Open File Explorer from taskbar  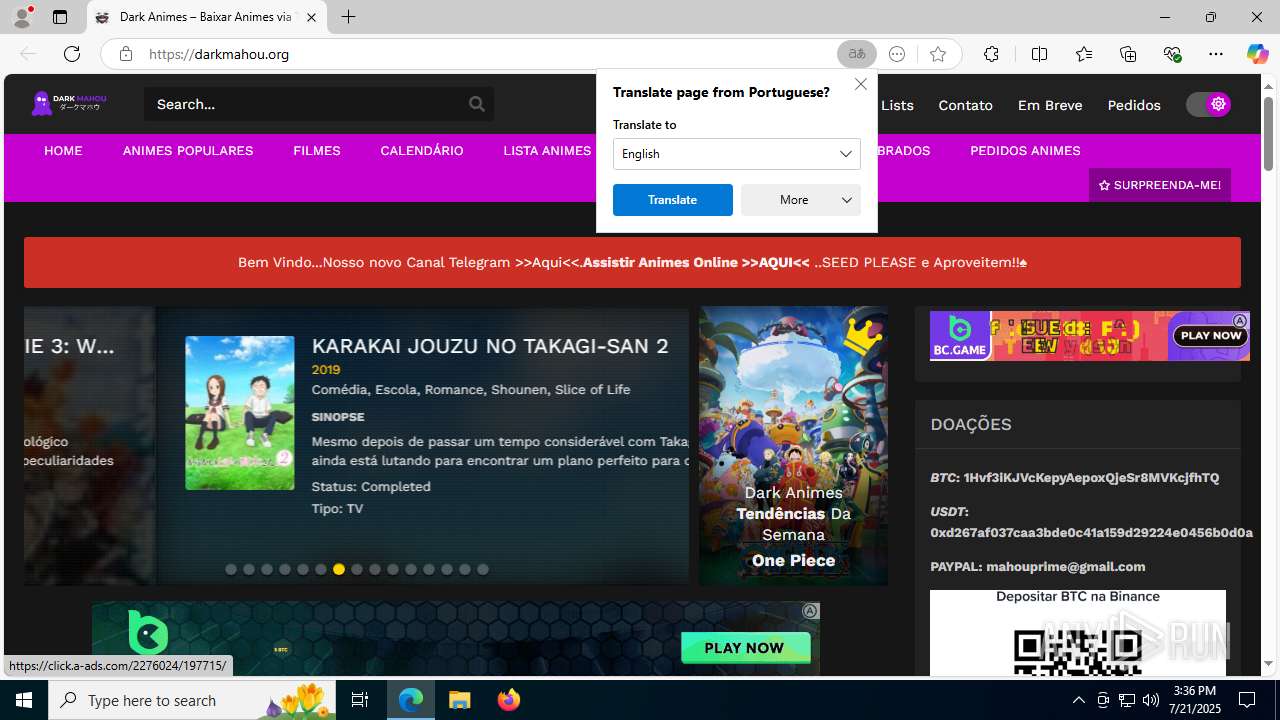[459, 700]
